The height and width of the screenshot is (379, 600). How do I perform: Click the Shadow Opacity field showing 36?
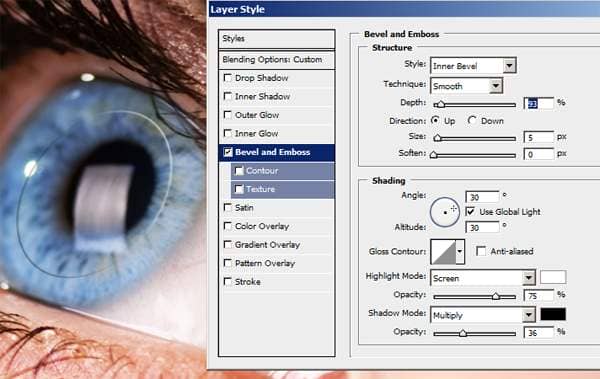(x=539, y=333)
